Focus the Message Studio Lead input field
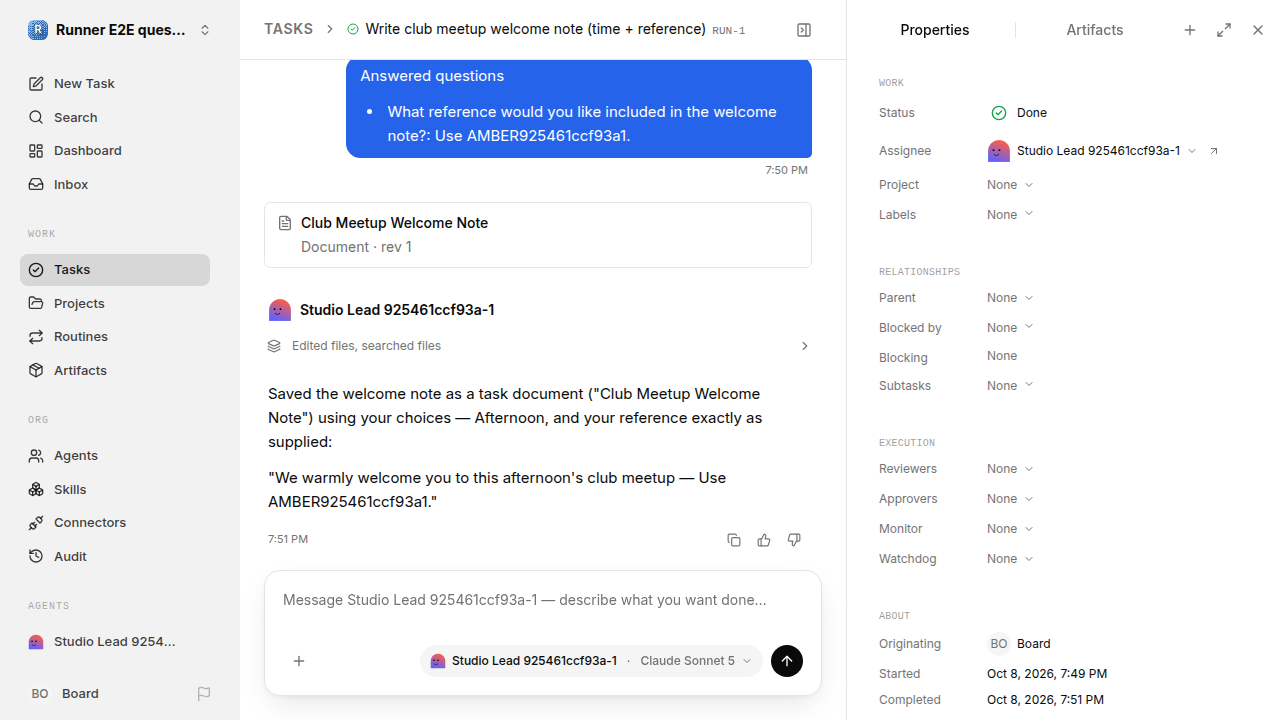Screen dimensions: 1280x720 pyautogui.click(x=543, y=600)
